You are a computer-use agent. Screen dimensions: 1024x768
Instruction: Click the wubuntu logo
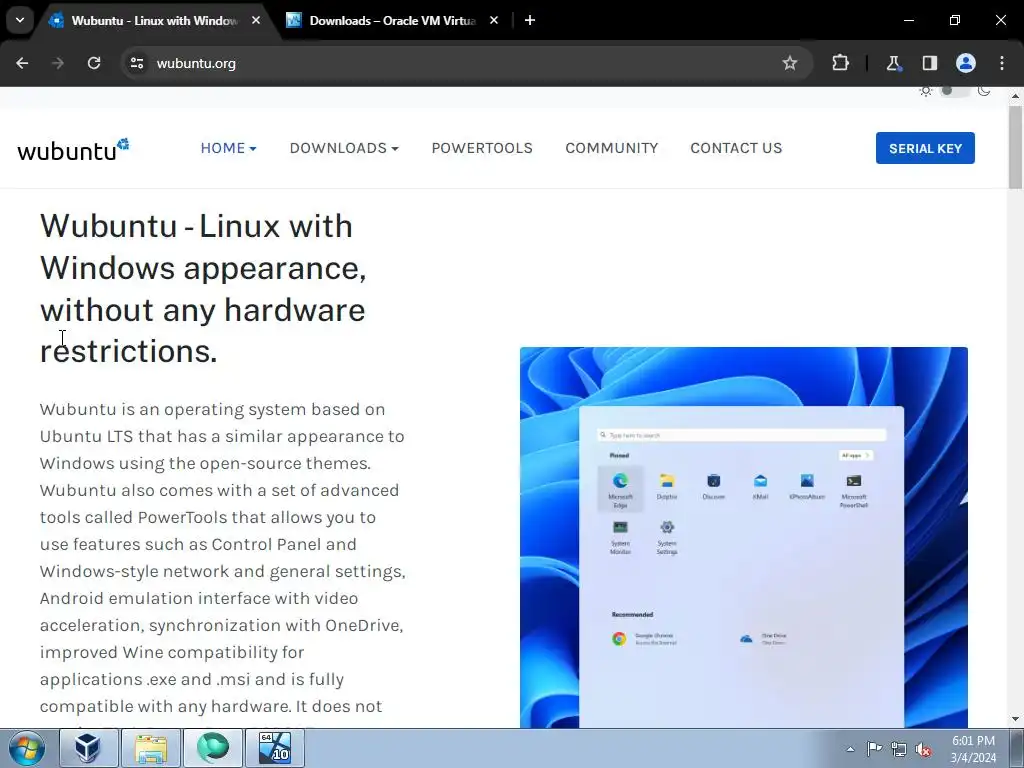(73, 149)
